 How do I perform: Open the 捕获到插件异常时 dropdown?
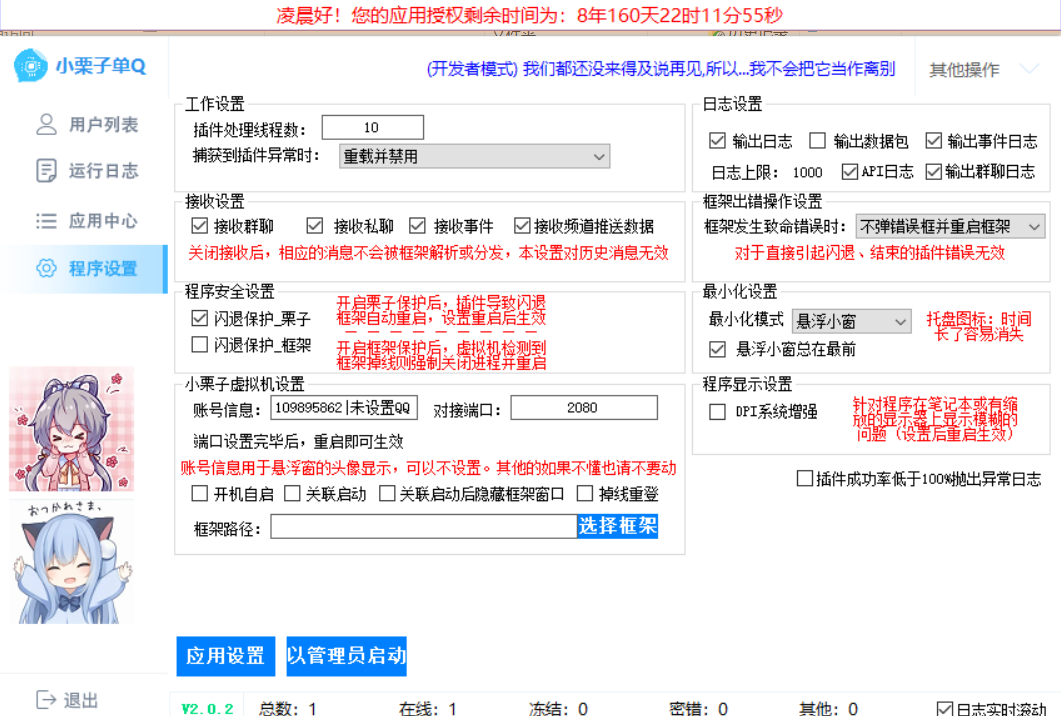click(473, 156)
